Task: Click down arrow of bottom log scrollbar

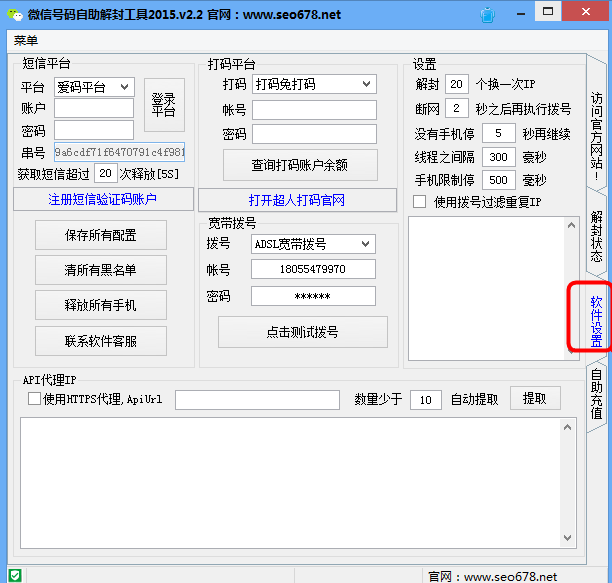Action: (x=568, y=538)
